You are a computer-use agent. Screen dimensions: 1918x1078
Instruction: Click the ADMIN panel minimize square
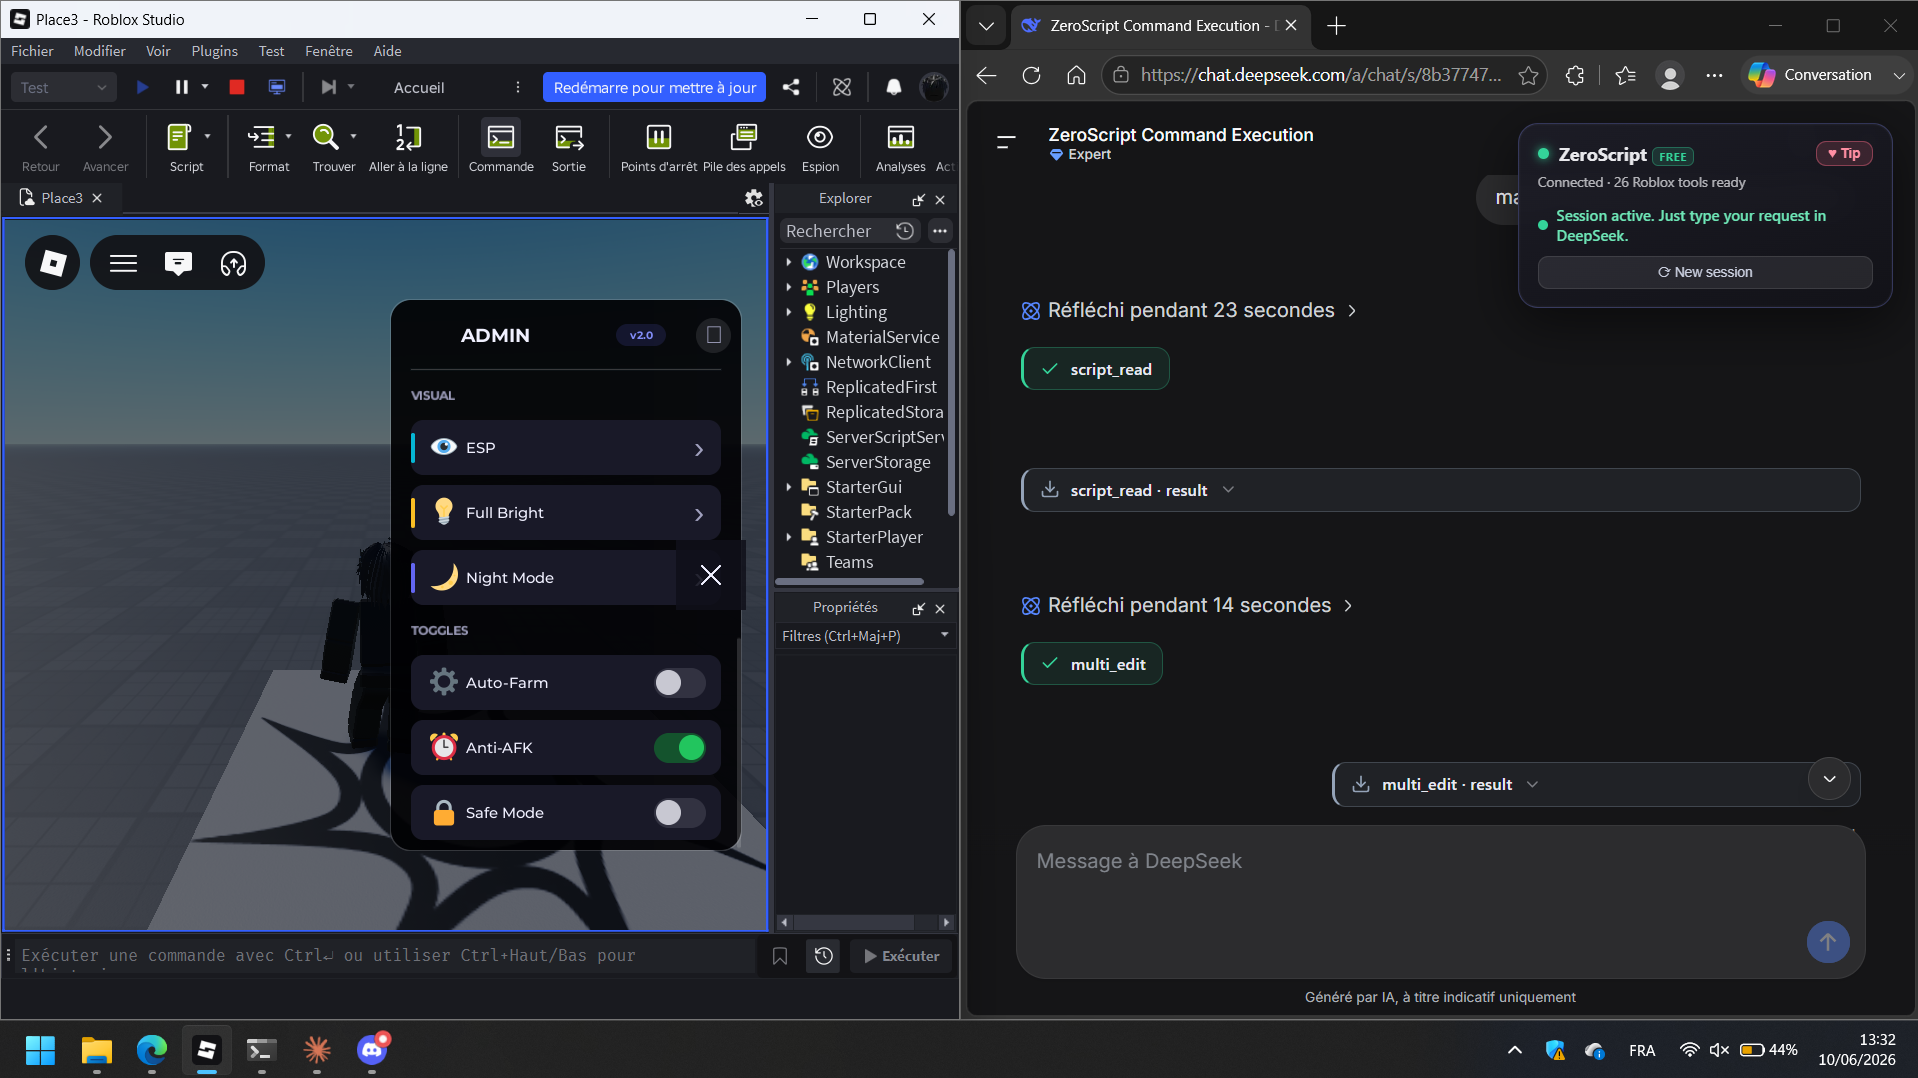click(x=714, y=335)
